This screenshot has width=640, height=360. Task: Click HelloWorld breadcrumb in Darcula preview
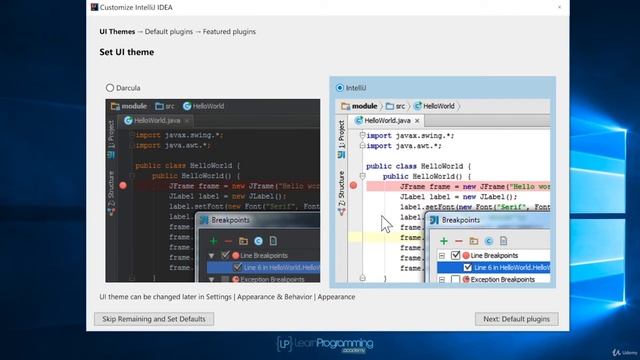click(203, 106)
